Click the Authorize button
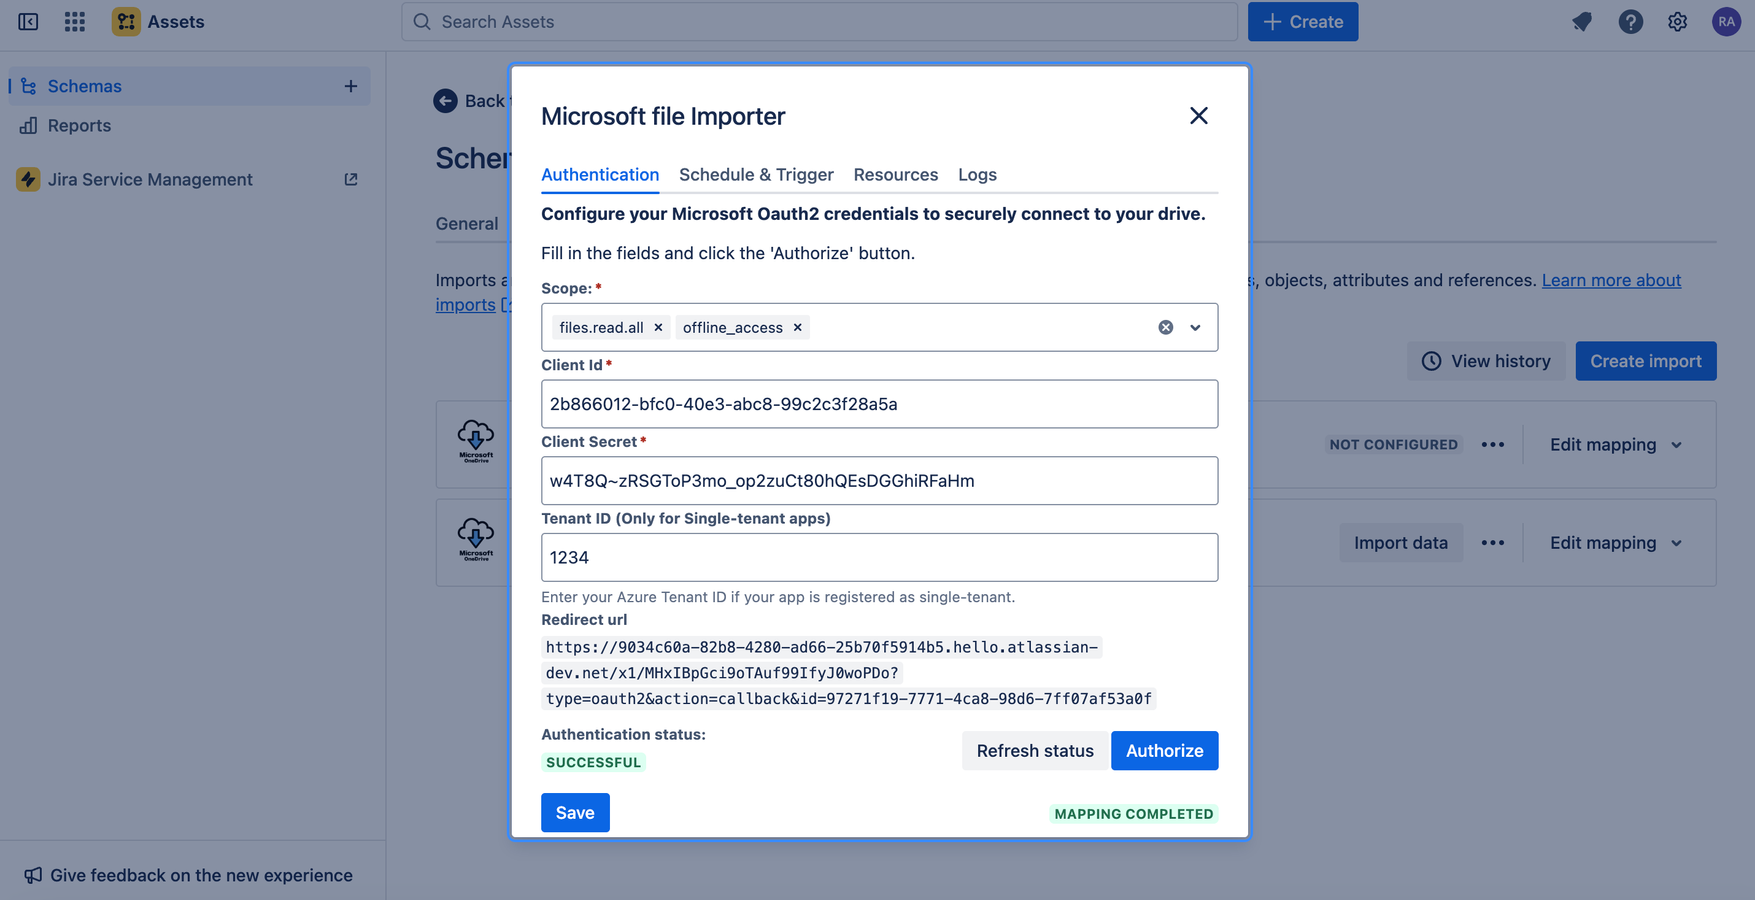 point(1165,750)
